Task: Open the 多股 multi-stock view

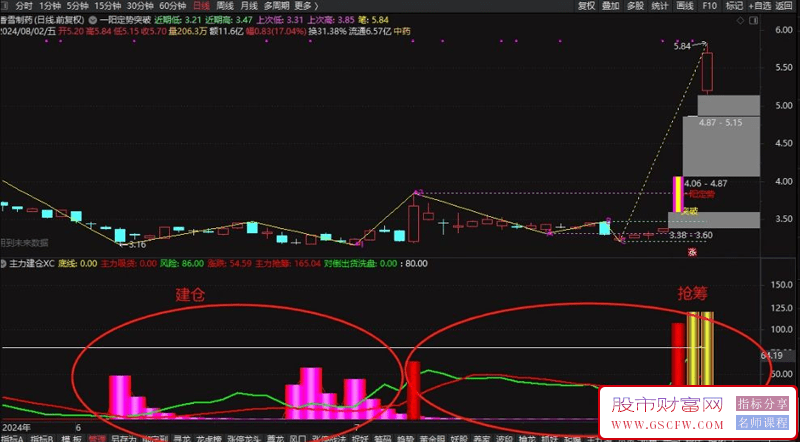Action: click(635, 6)
